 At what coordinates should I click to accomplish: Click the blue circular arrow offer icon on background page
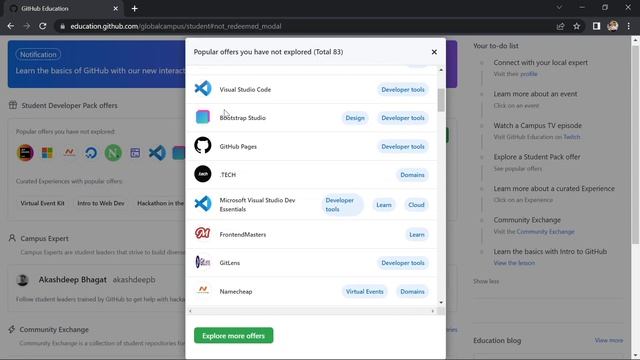click(x=91, y=153)
